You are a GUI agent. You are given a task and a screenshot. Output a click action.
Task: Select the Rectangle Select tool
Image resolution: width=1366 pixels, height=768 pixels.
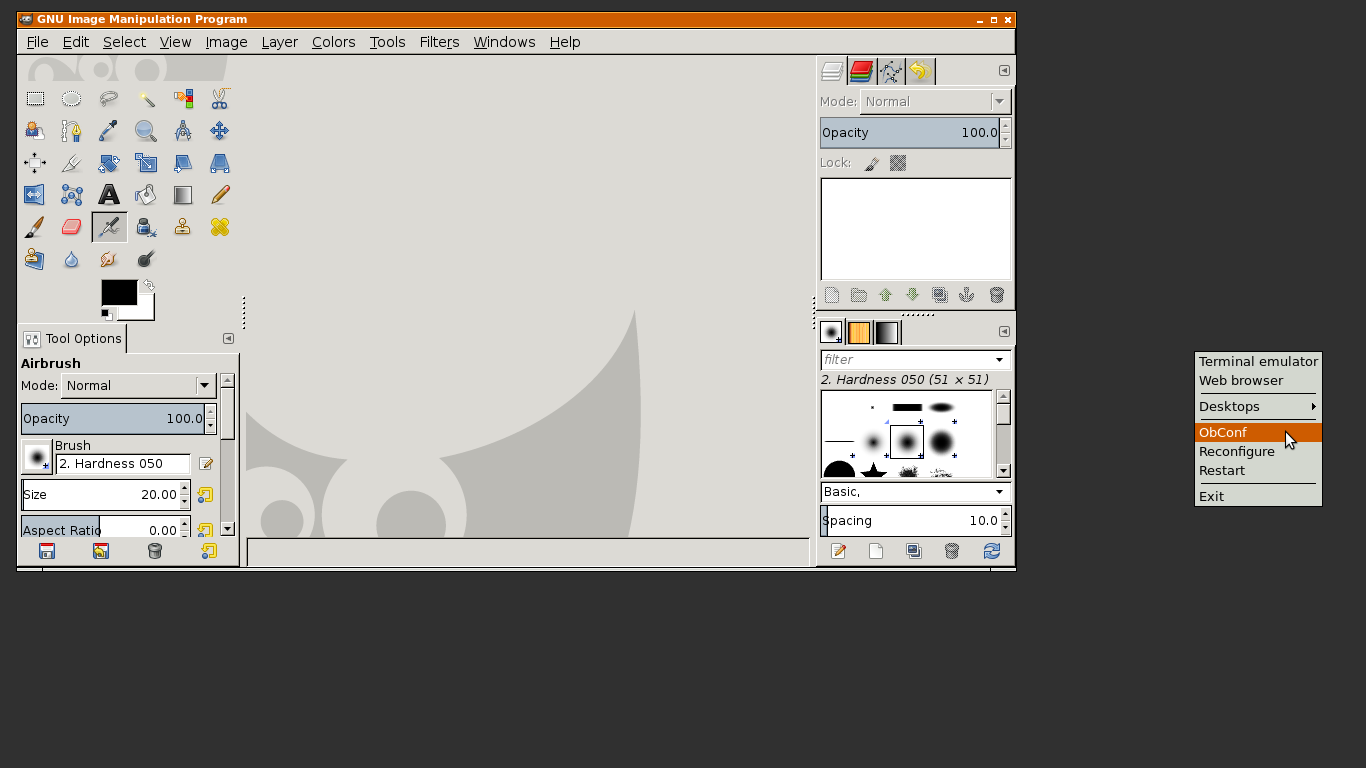click(35, 98)
